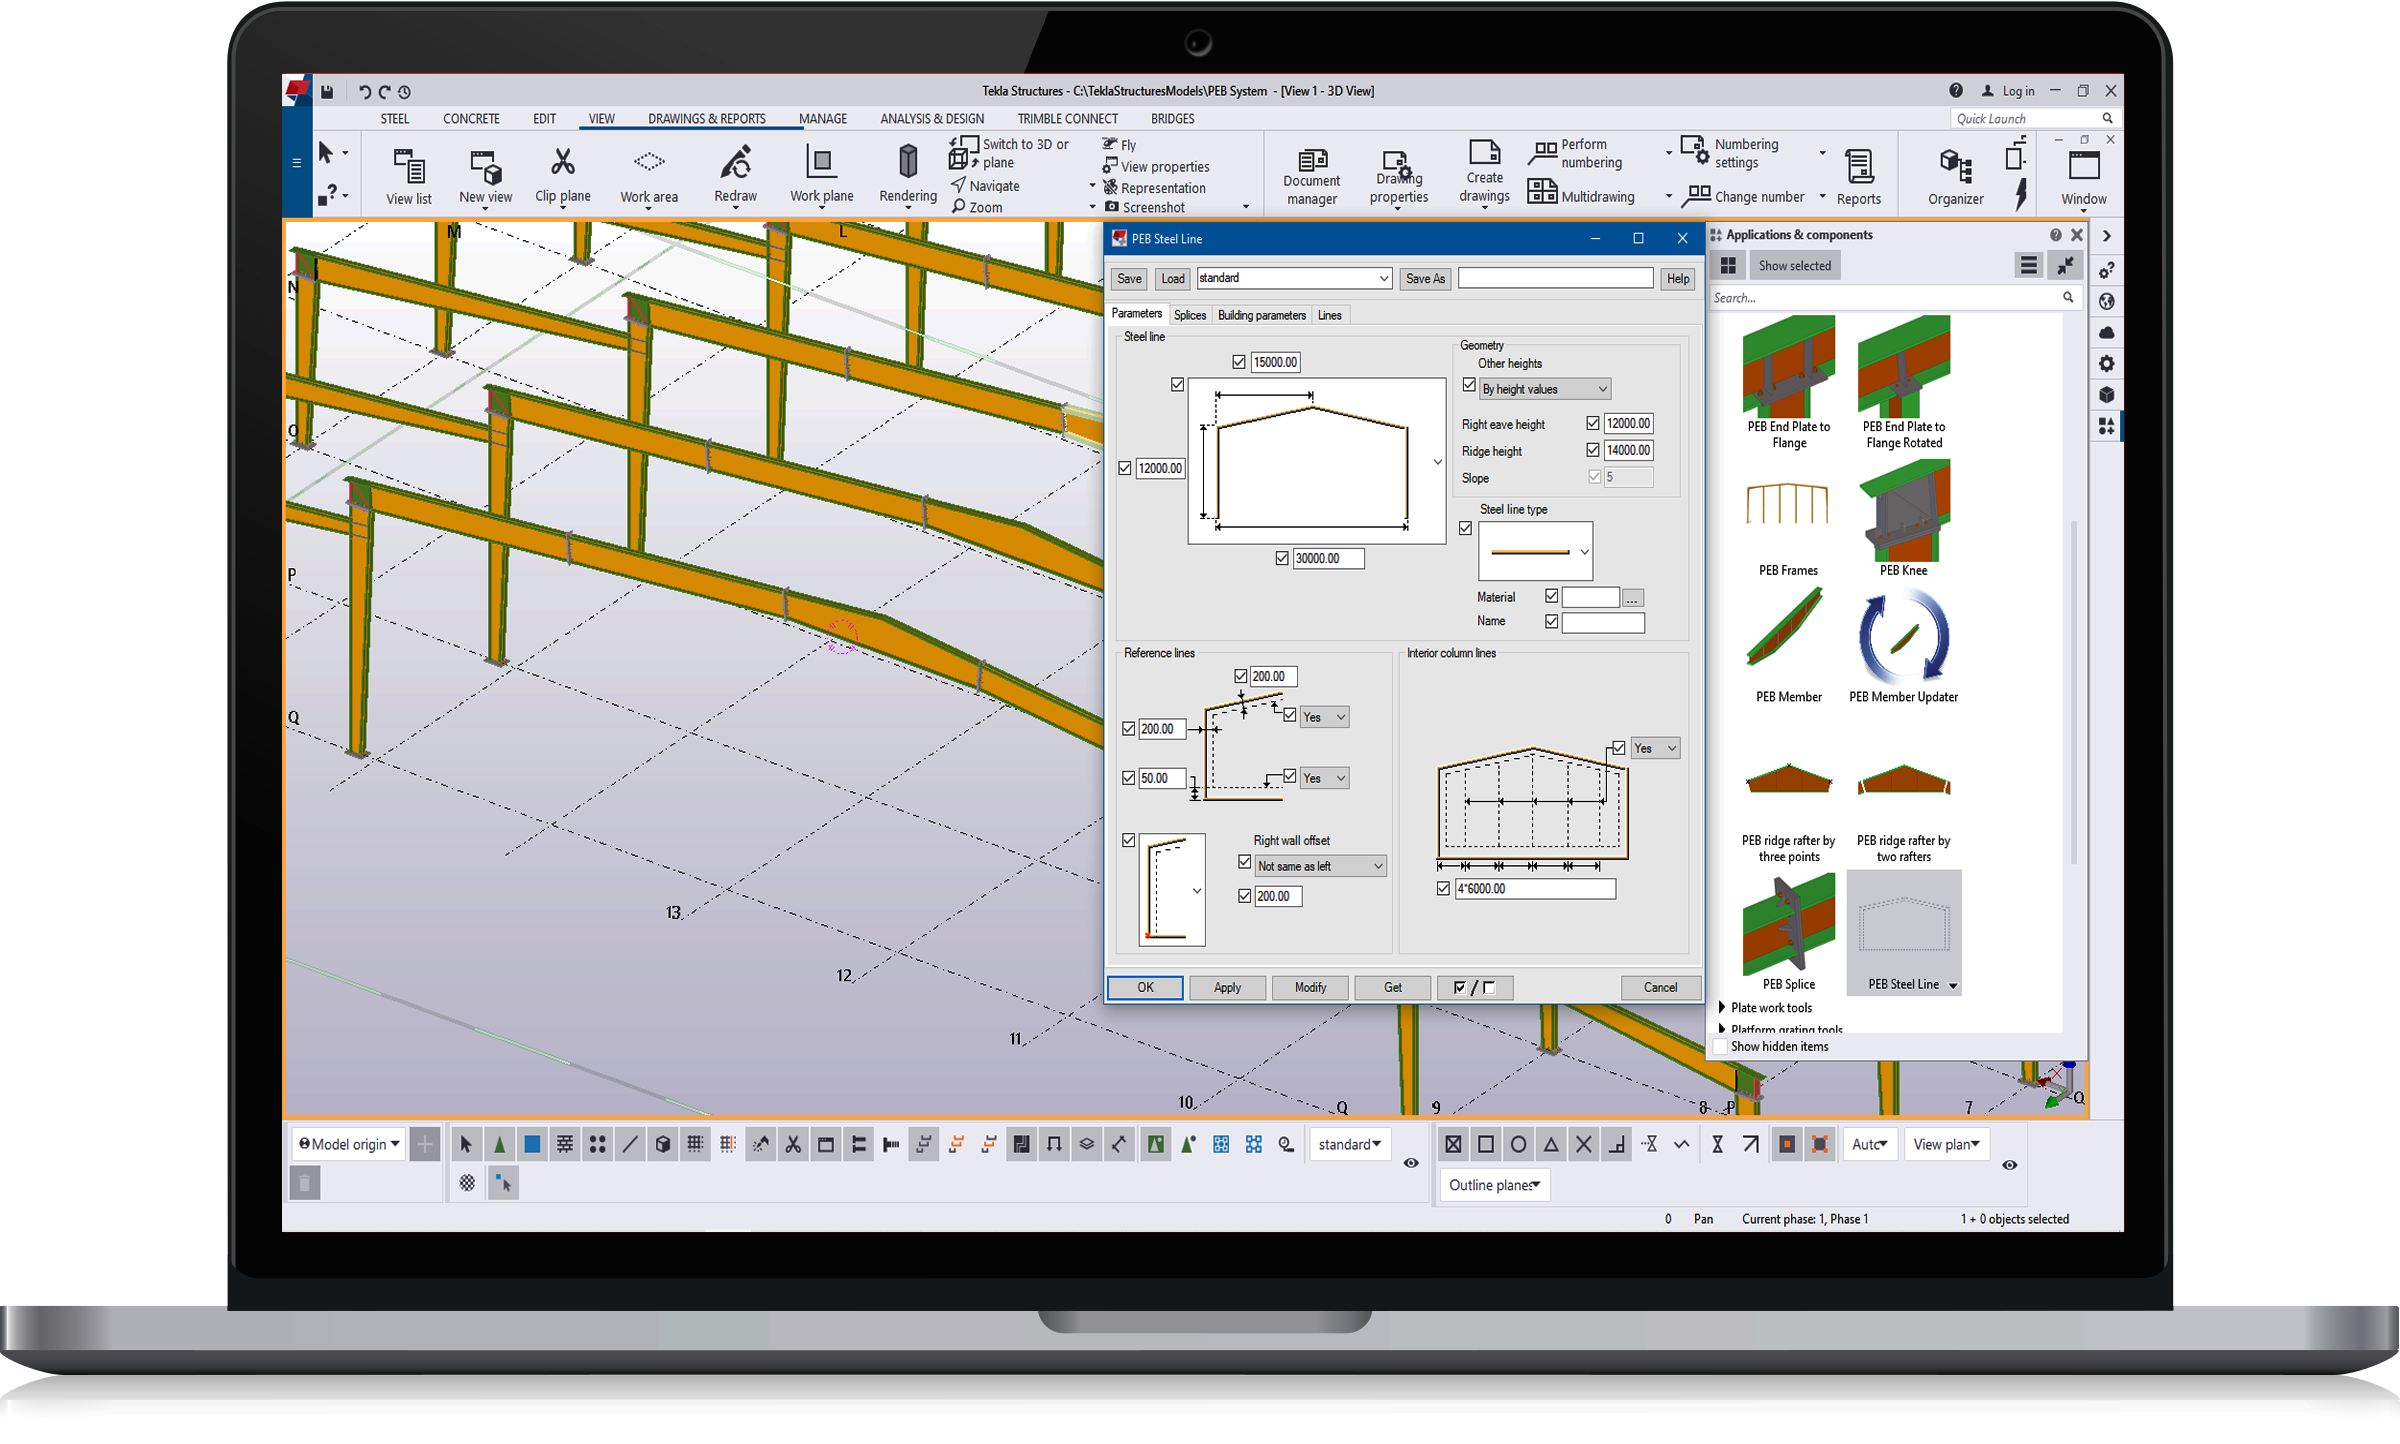The image size is (2400, 1444).
Task: Toggle the 50.00 reference line checkbox
Action: click(x=1129, y=778)
